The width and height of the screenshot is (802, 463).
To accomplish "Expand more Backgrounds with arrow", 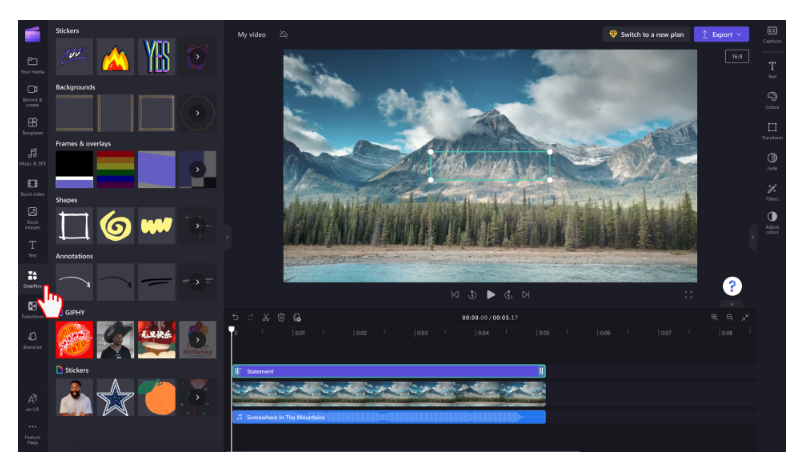I will click(x=197, y=113).
